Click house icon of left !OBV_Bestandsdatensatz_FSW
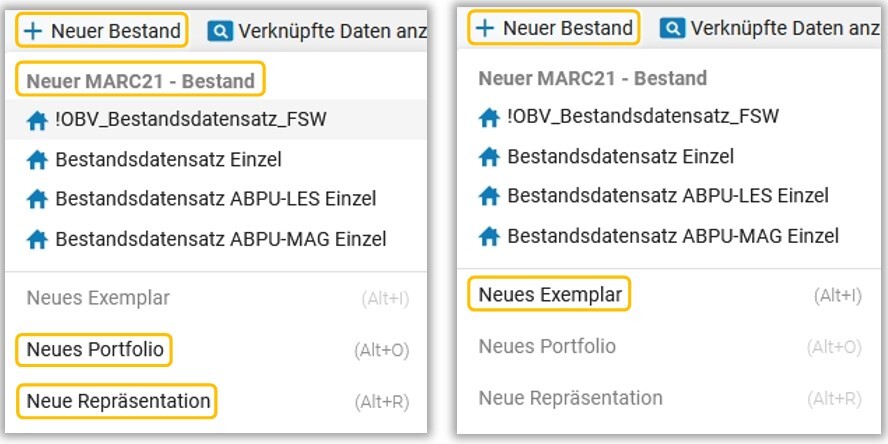Viewport: 888px width, 444px height. 37,120
